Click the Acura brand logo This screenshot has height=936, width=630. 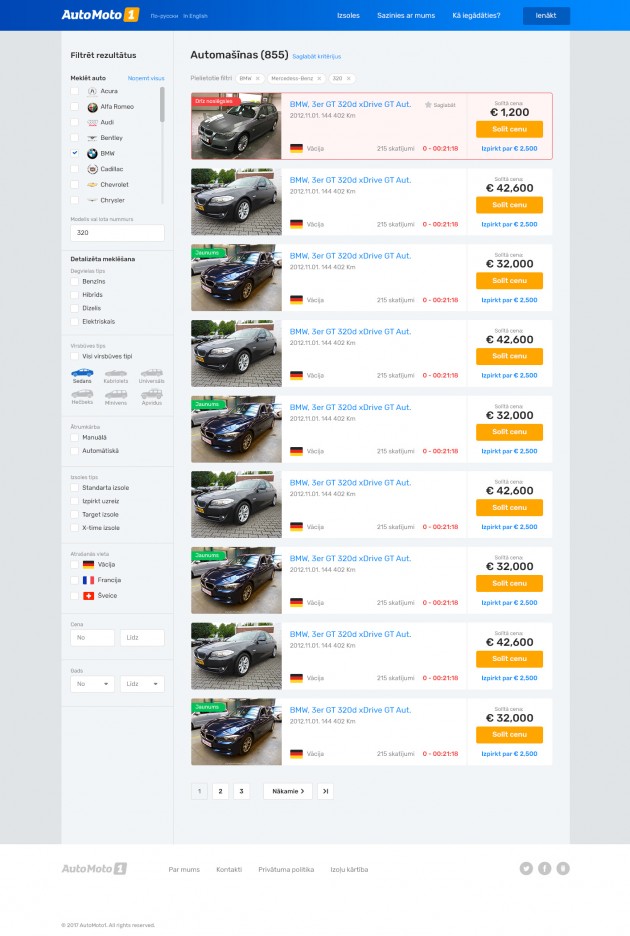pyautogui.click(x=92, y=91)
